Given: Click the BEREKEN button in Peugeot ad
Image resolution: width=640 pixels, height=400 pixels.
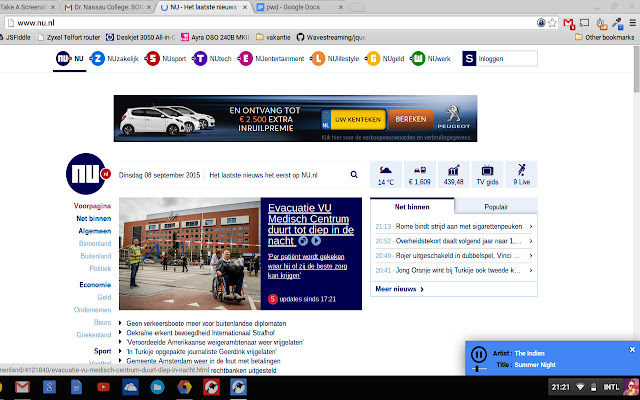Looking at the screenshot, I should (x=411, y=119).
